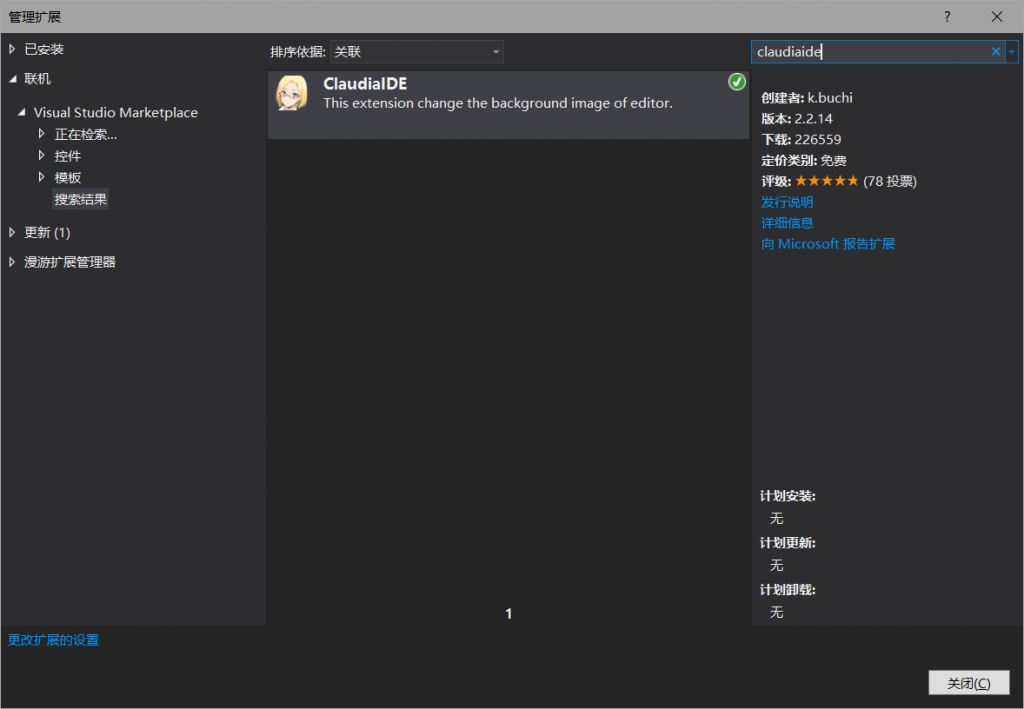1024x709 pixels.
Task: Open the sort by 关联 dropdown
Action: [x=417, y=52]
